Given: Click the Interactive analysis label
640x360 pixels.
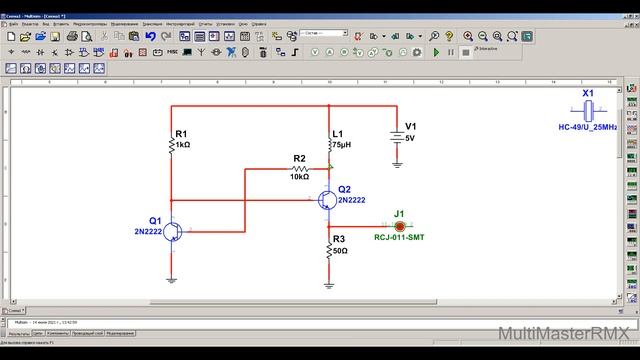Looking at the screenshot, I should tap(486, 49).
